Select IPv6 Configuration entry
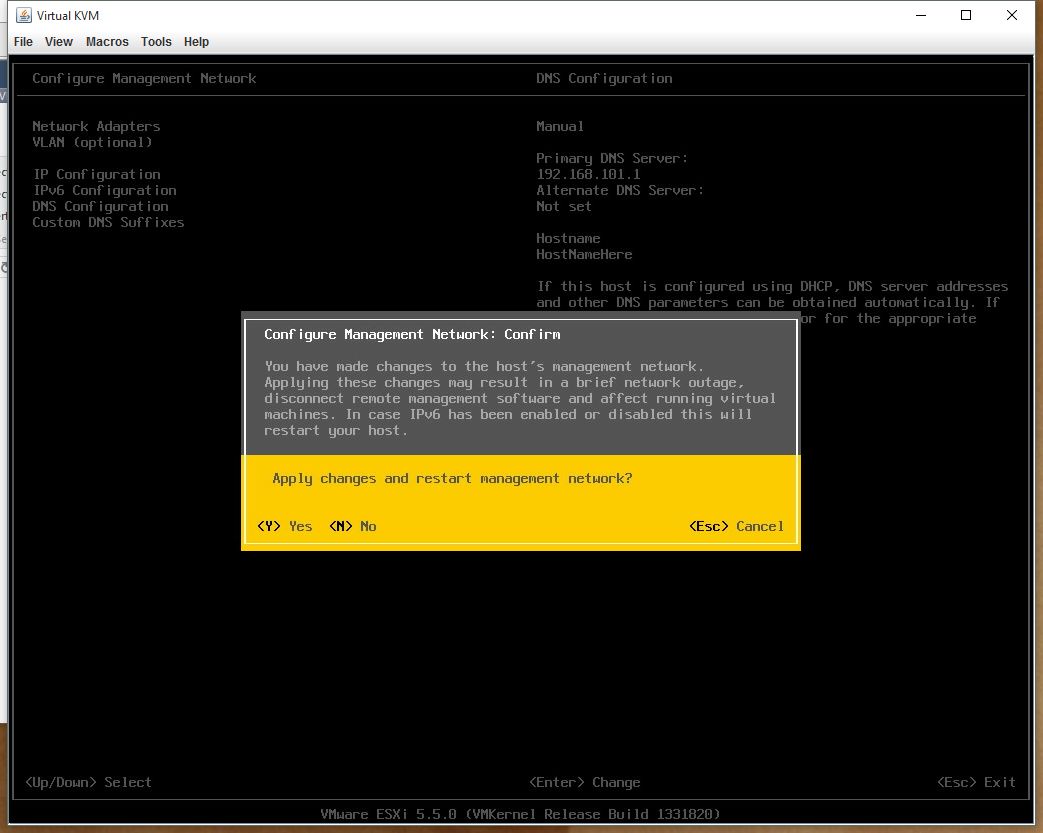Screen dimensions: 1043x833 (104, 190)
